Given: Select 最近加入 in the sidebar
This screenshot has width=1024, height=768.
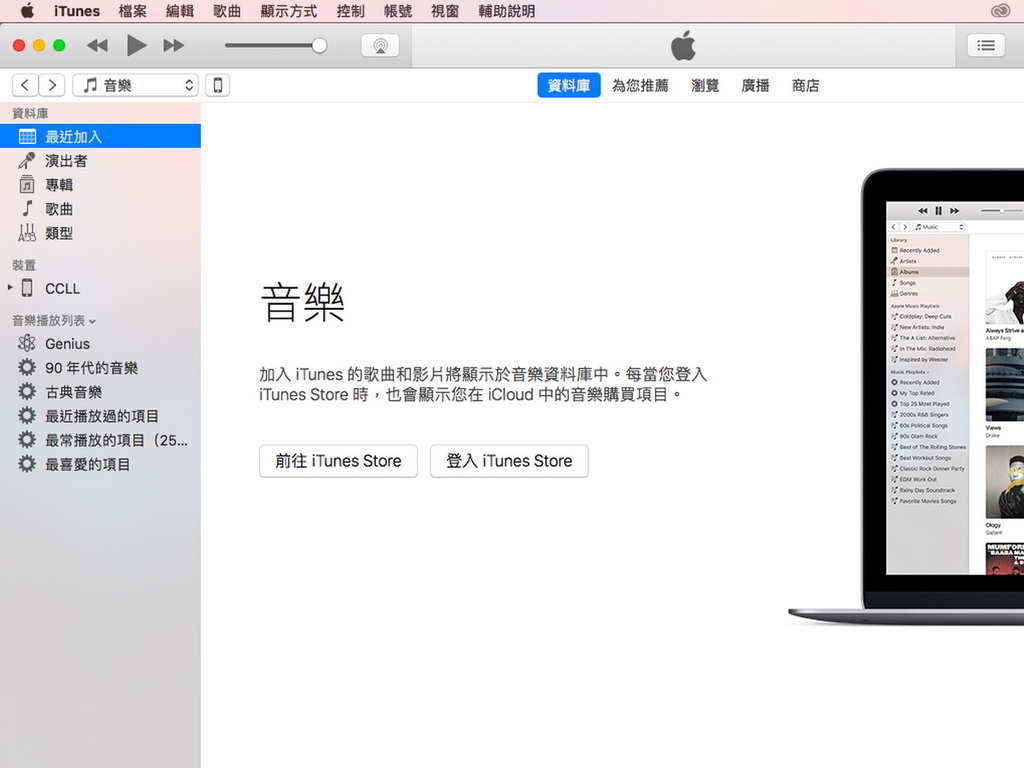Looking at the screenshot, I should point(101,136).
